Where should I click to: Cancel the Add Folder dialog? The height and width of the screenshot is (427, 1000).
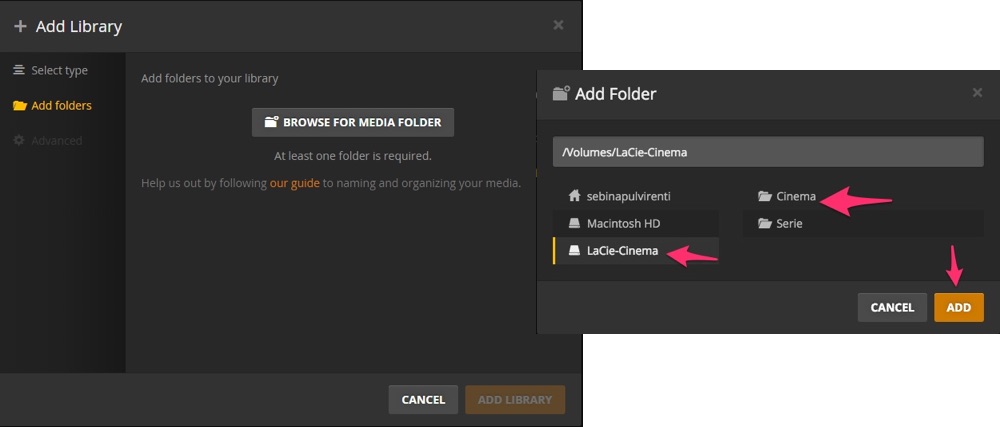[892, 308]
